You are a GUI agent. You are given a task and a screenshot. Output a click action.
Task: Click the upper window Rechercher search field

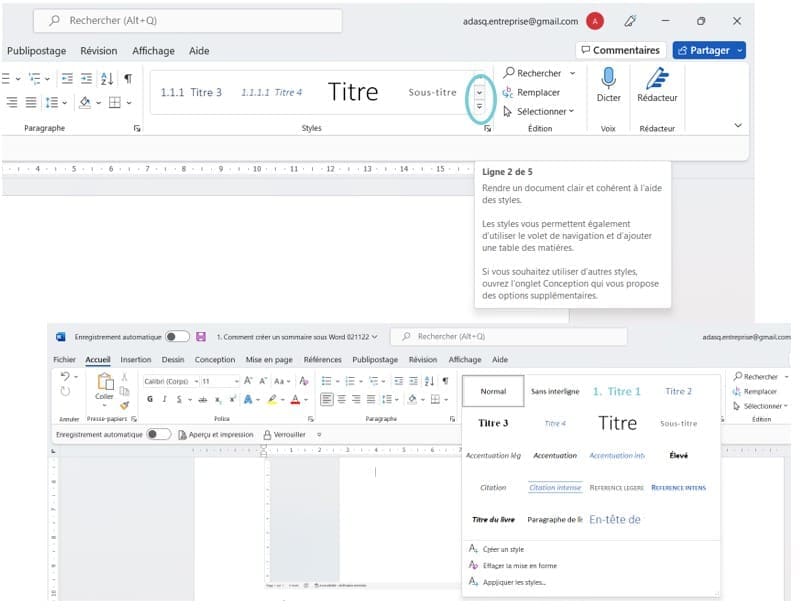click(187, 21)
